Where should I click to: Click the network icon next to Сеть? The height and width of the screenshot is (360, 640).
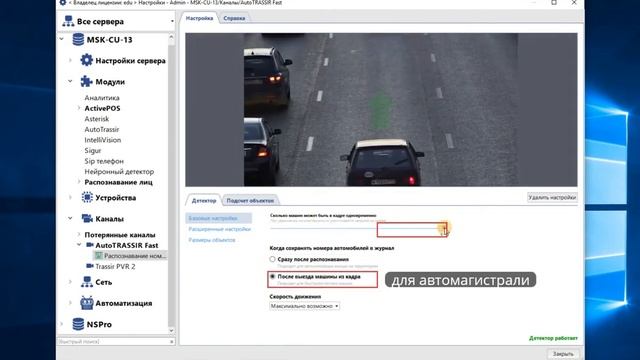[x=87, y=282]
